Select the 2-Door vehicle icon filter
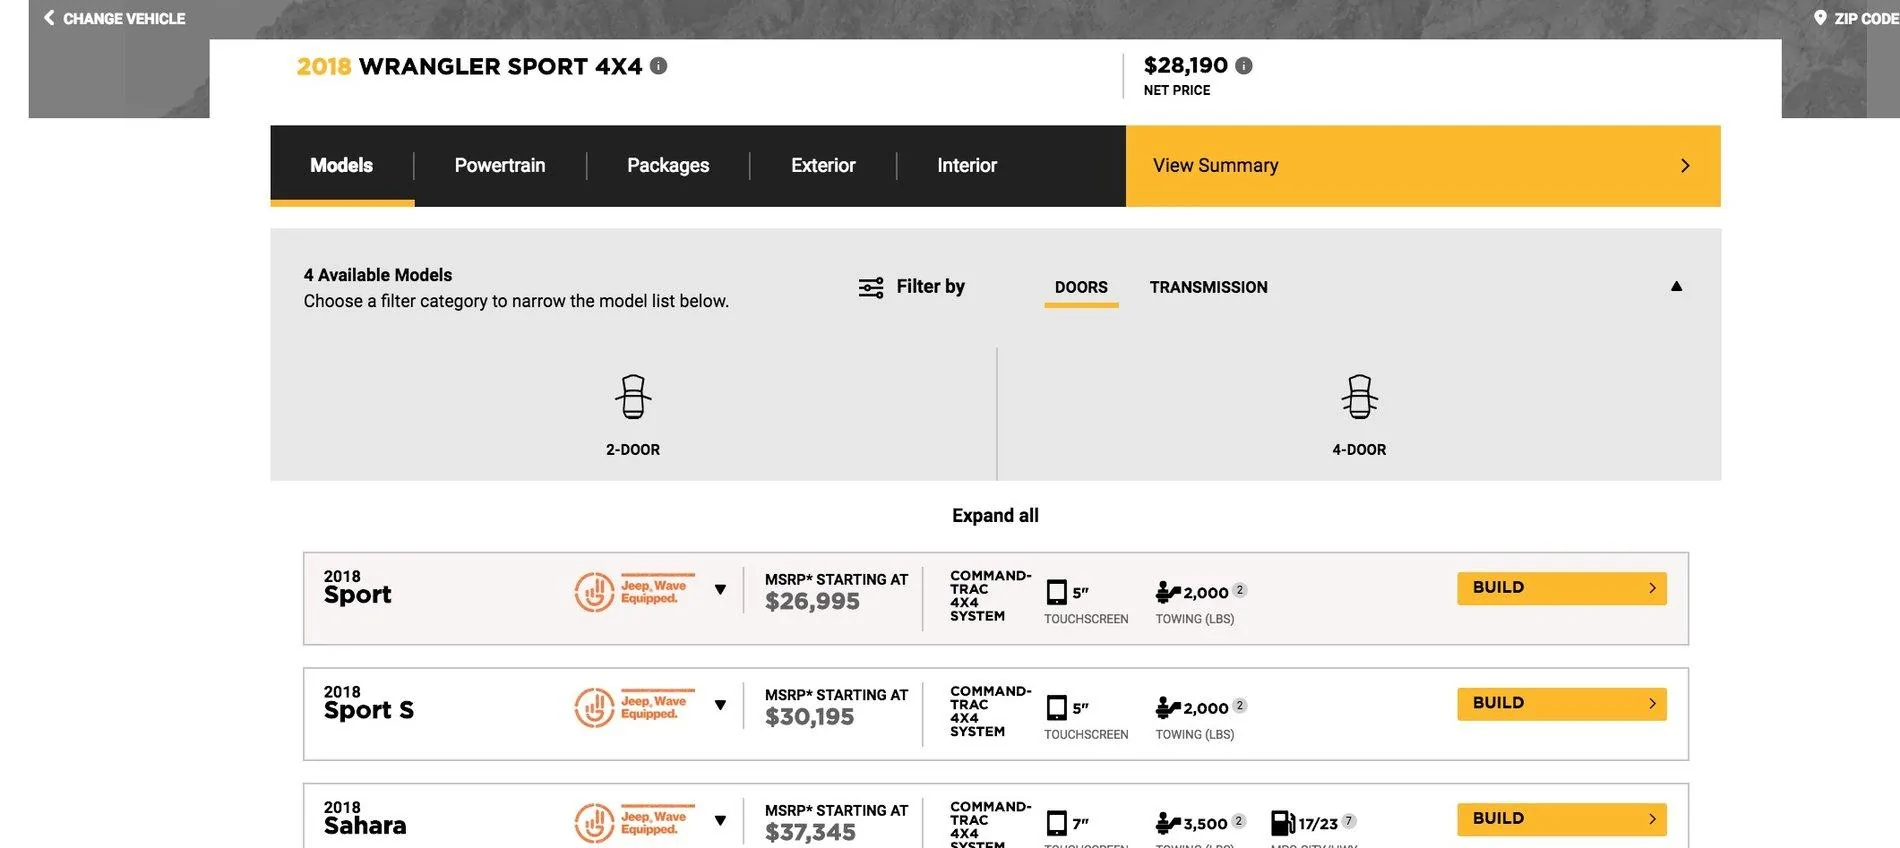Image resolution: width=1900 pixels, height=848 pixels. (633, 397)
